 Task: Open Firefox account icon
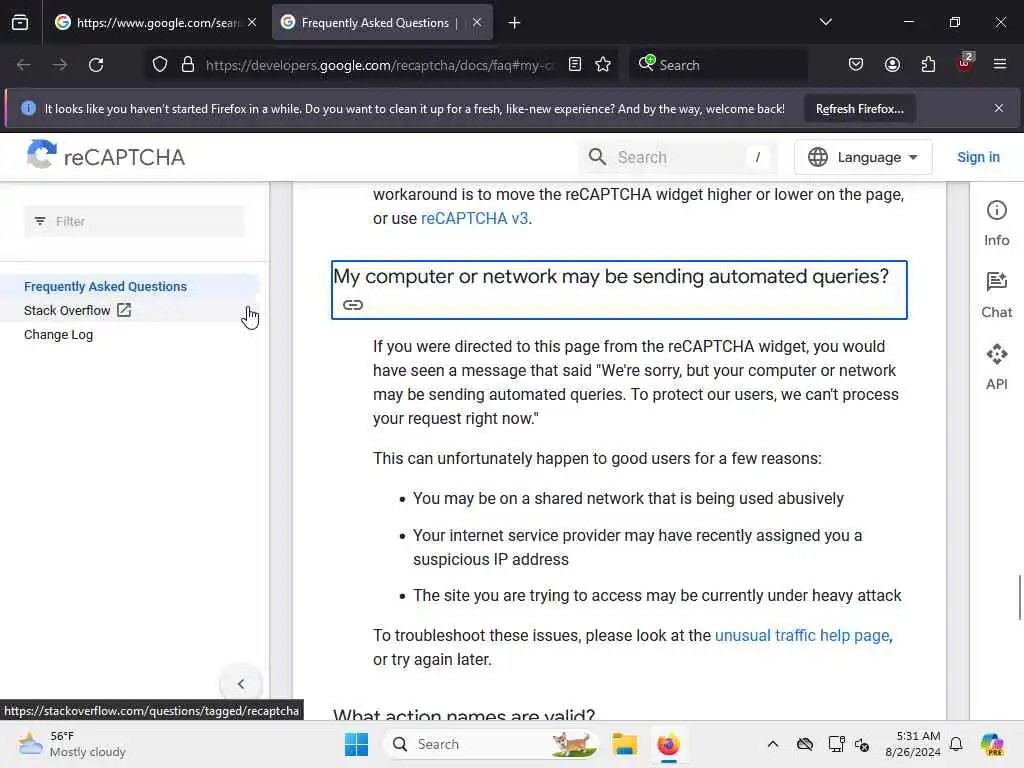pyautogui.click(x=892, y=64)
